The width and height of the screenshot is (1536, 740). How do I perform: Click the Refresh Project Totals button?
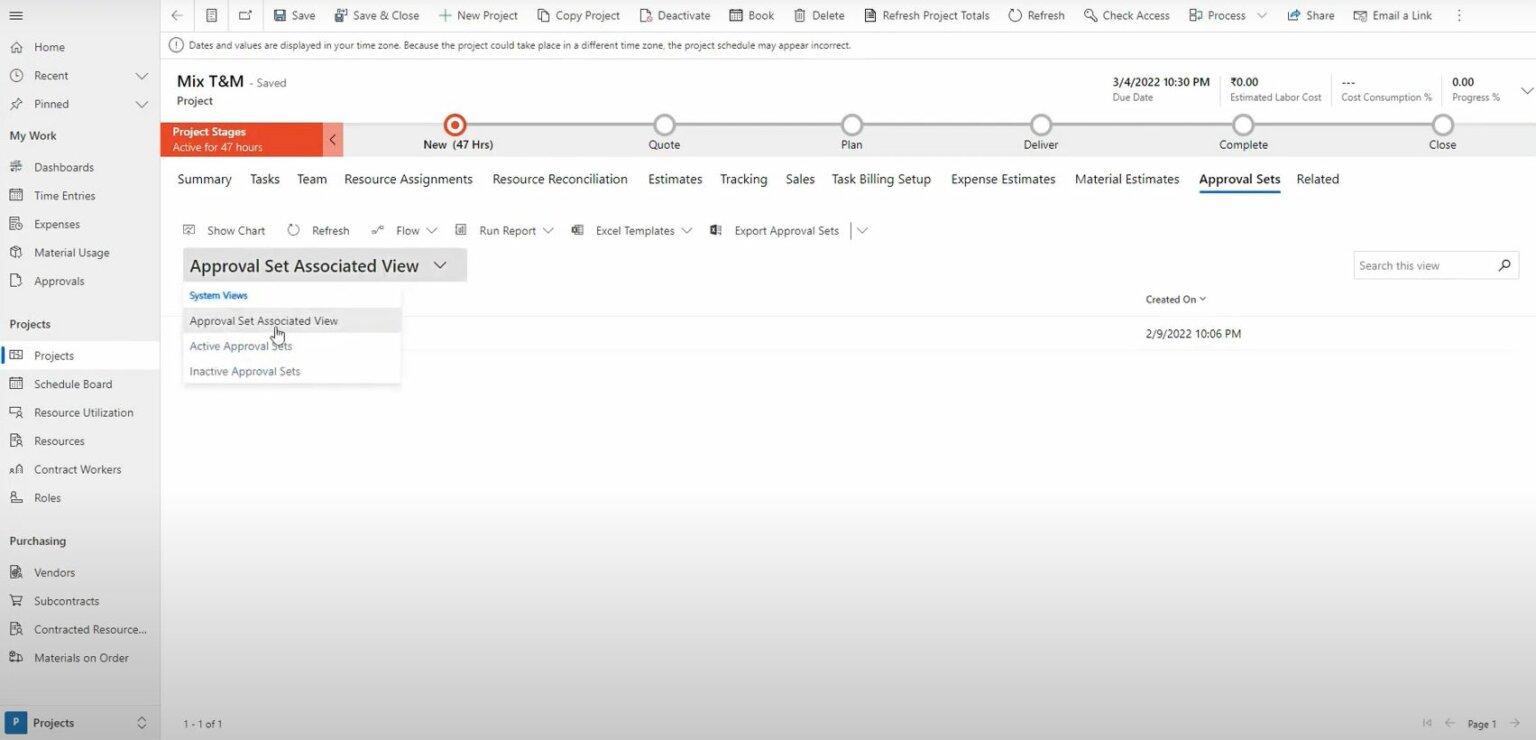click(x=927, y=15)
